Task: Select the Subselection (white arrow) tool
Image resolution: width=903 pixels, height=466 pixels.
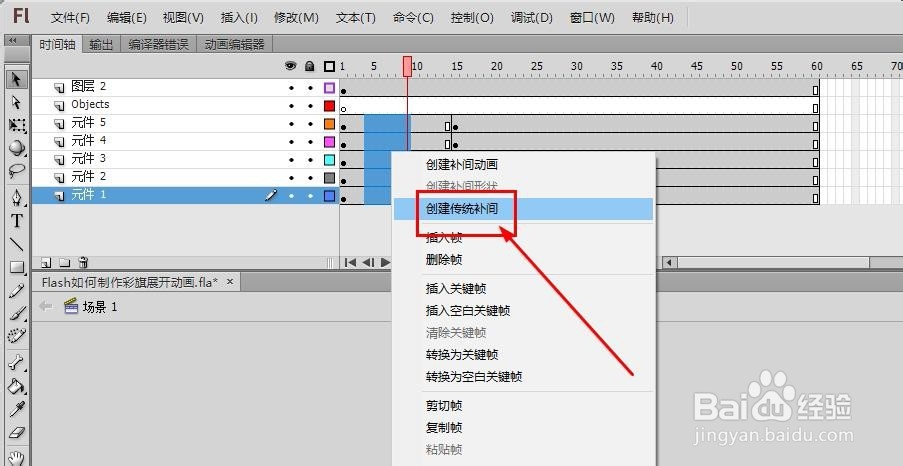Action: pyautogui.click(x=17, y=102)
